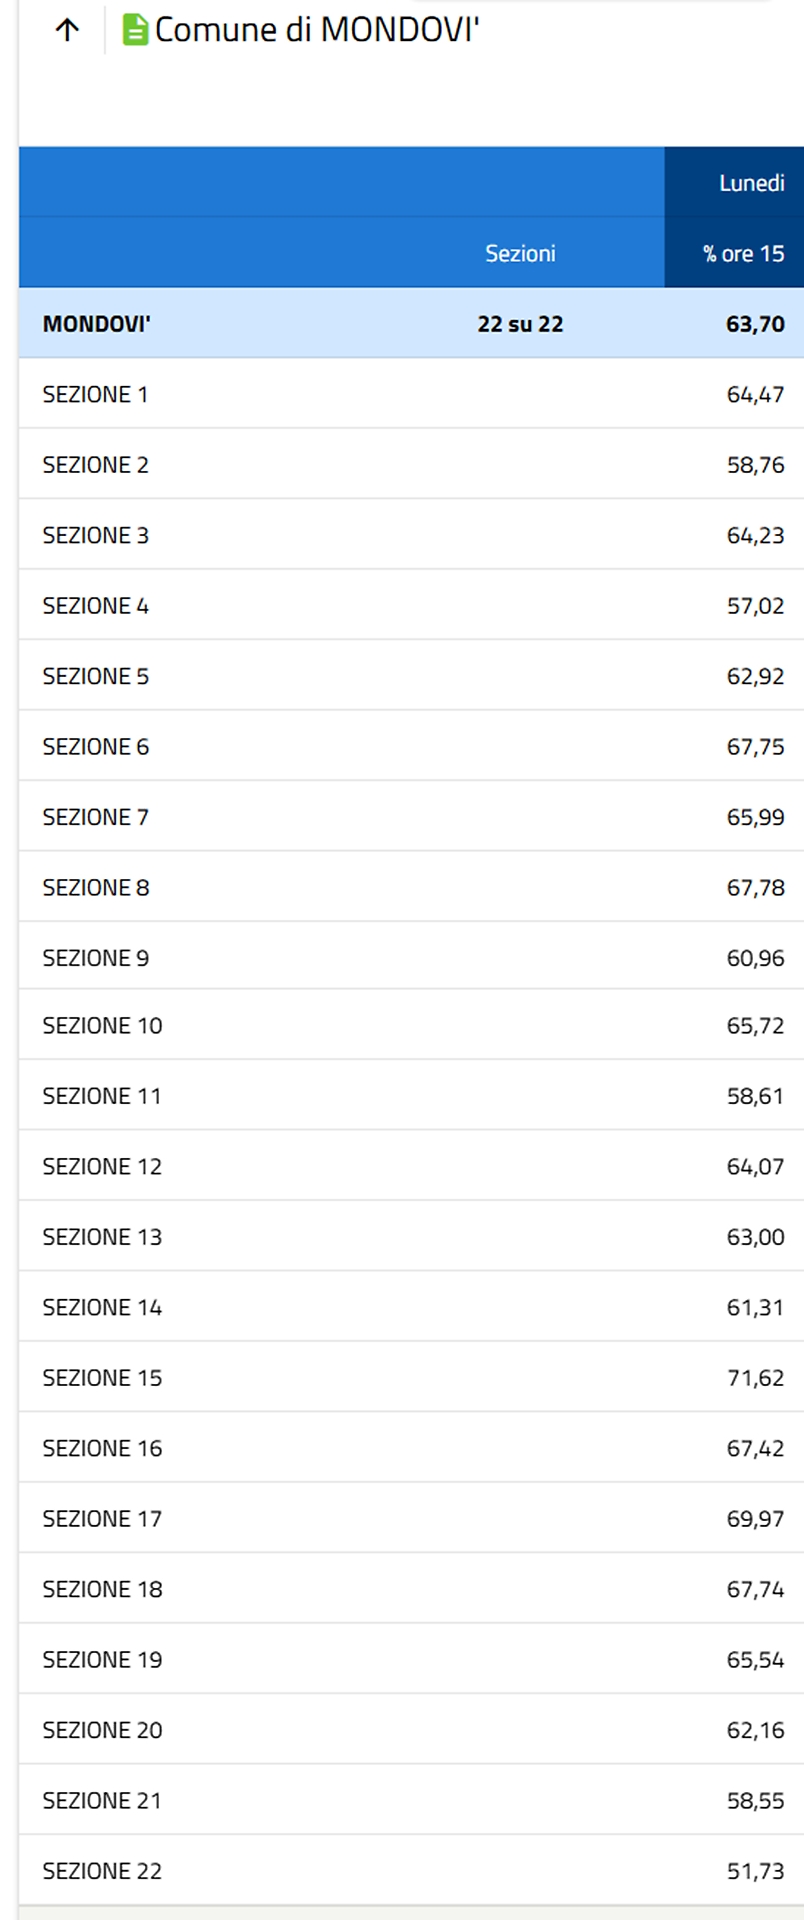Select the % ore 15 column header
804x1920 pixels.
click(743, 253)
